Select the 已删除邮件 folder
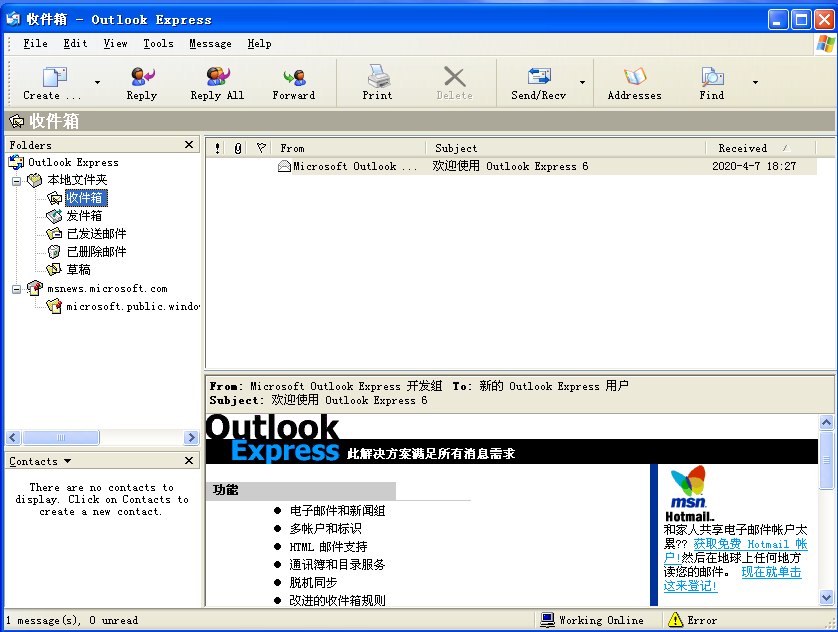 (96, 252)
